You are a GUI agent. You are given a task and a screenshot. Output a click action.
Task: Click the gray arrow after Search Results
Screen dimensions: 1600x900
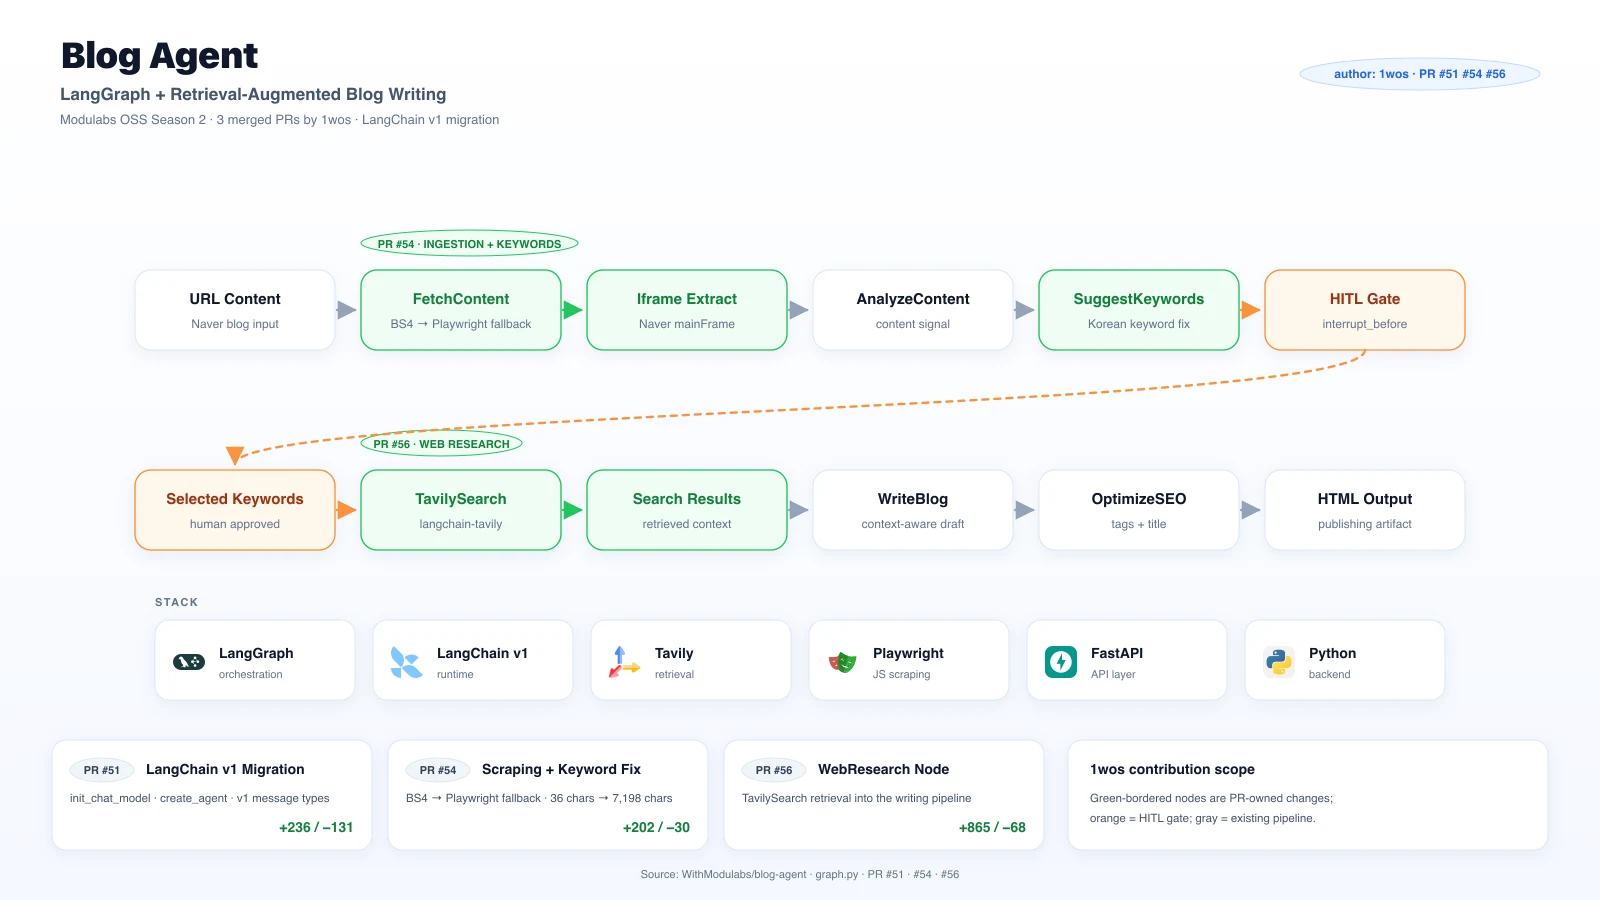tap(798, 510)
